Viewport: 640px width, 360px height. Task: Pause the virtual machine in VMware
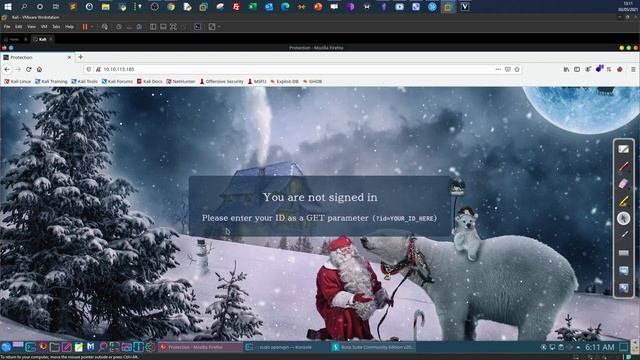click(85, 27)
